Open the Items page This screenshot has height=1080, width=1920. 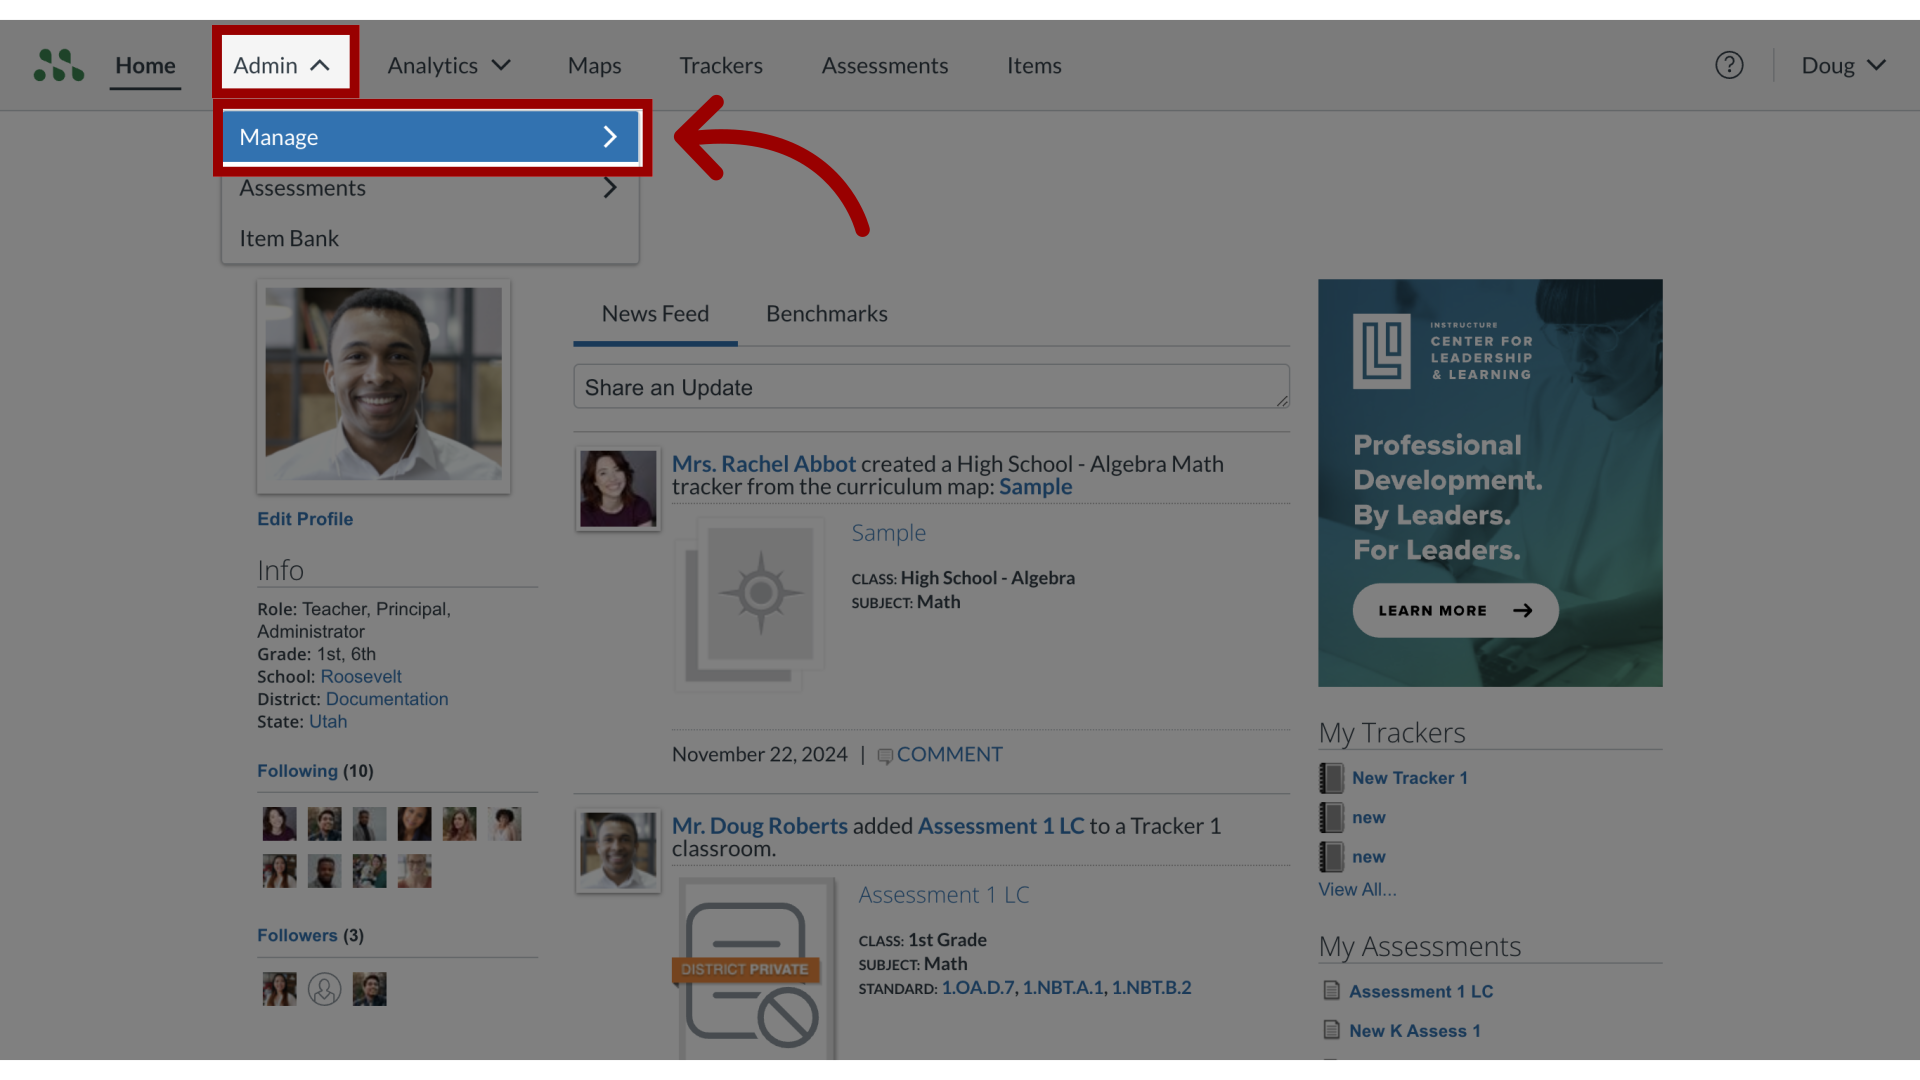[1034, 65]
